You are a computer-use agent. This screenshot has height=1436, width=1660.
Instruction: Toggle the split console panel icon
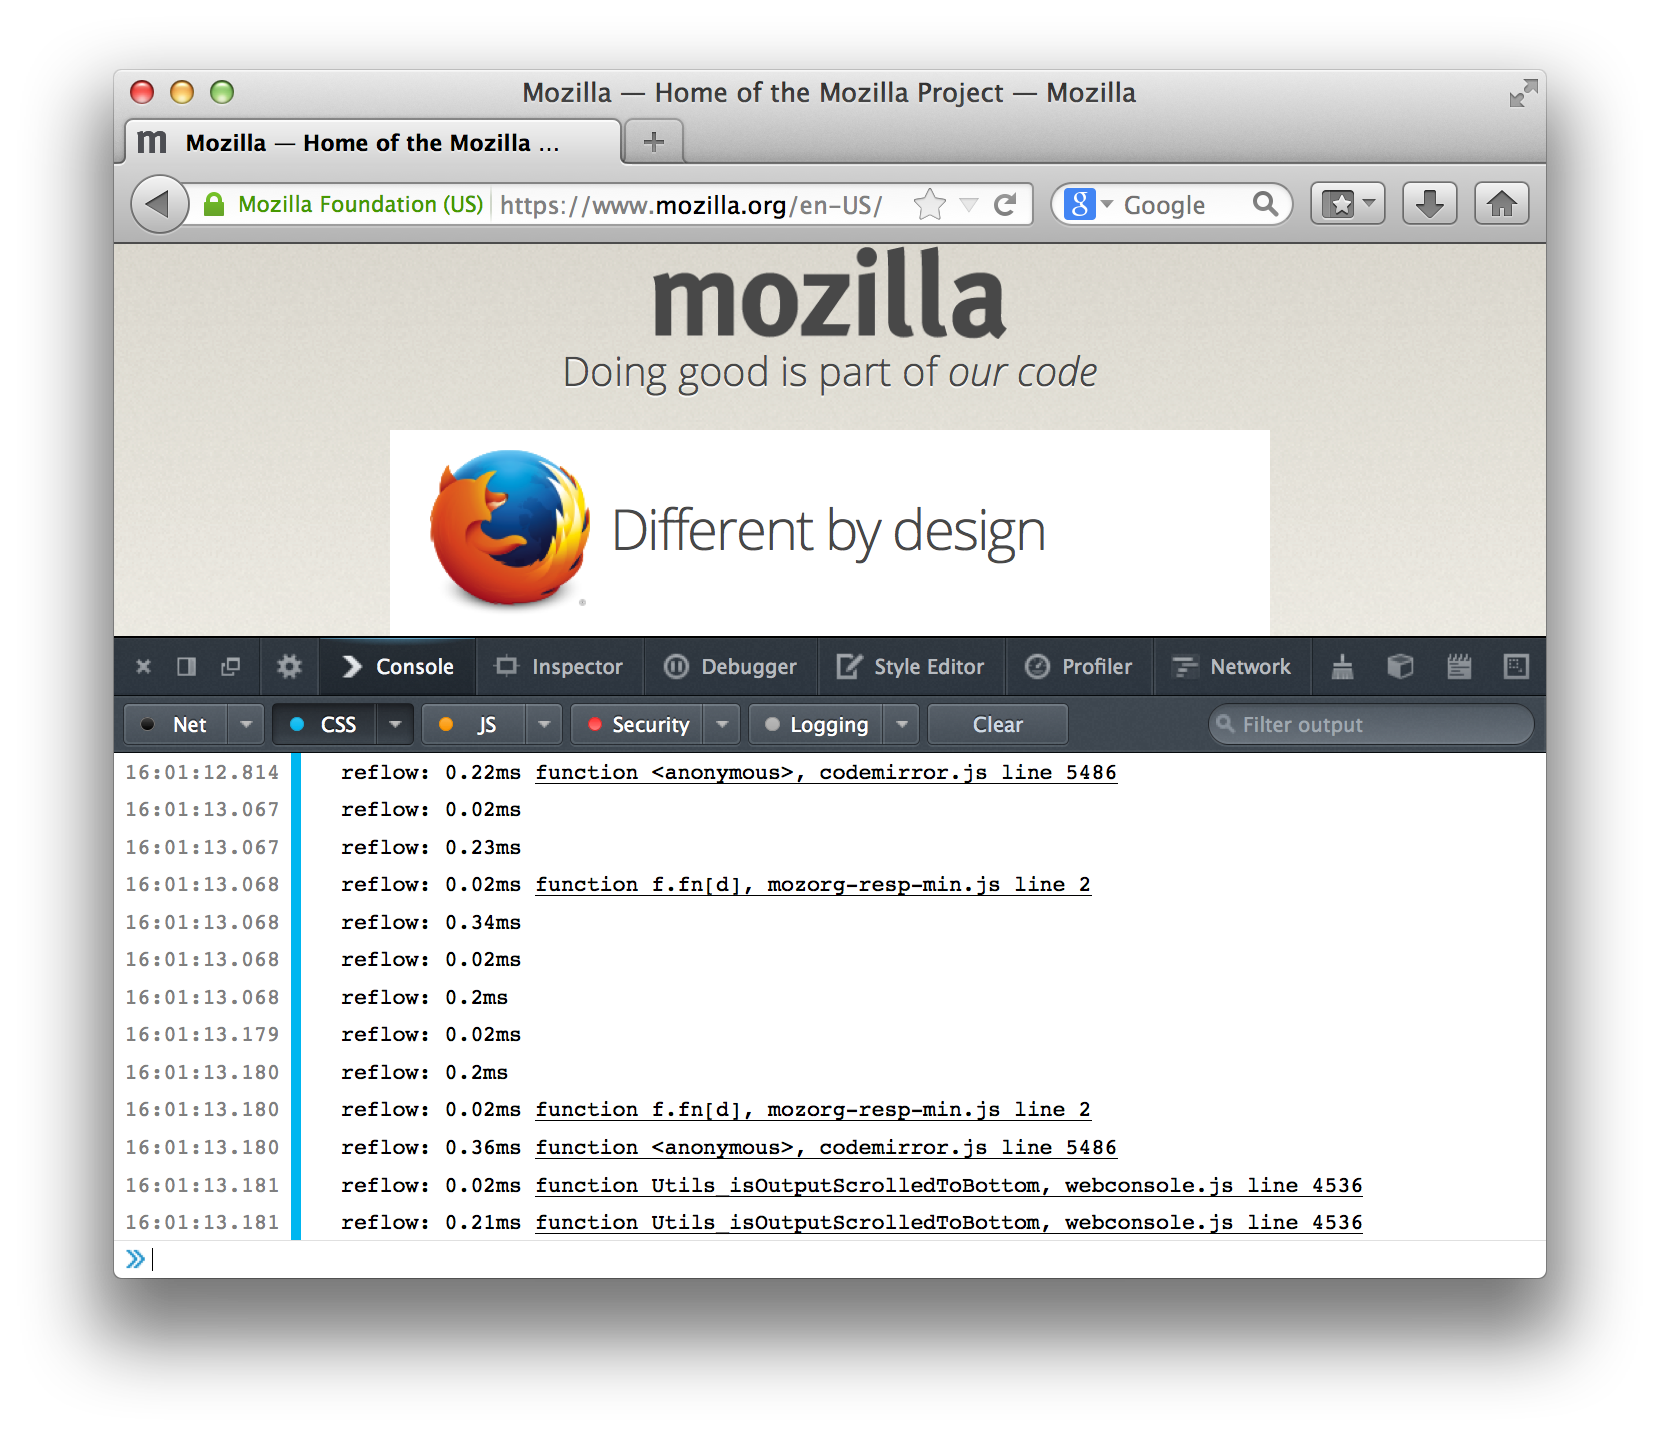pyautogui.click(x=186, y=667)
